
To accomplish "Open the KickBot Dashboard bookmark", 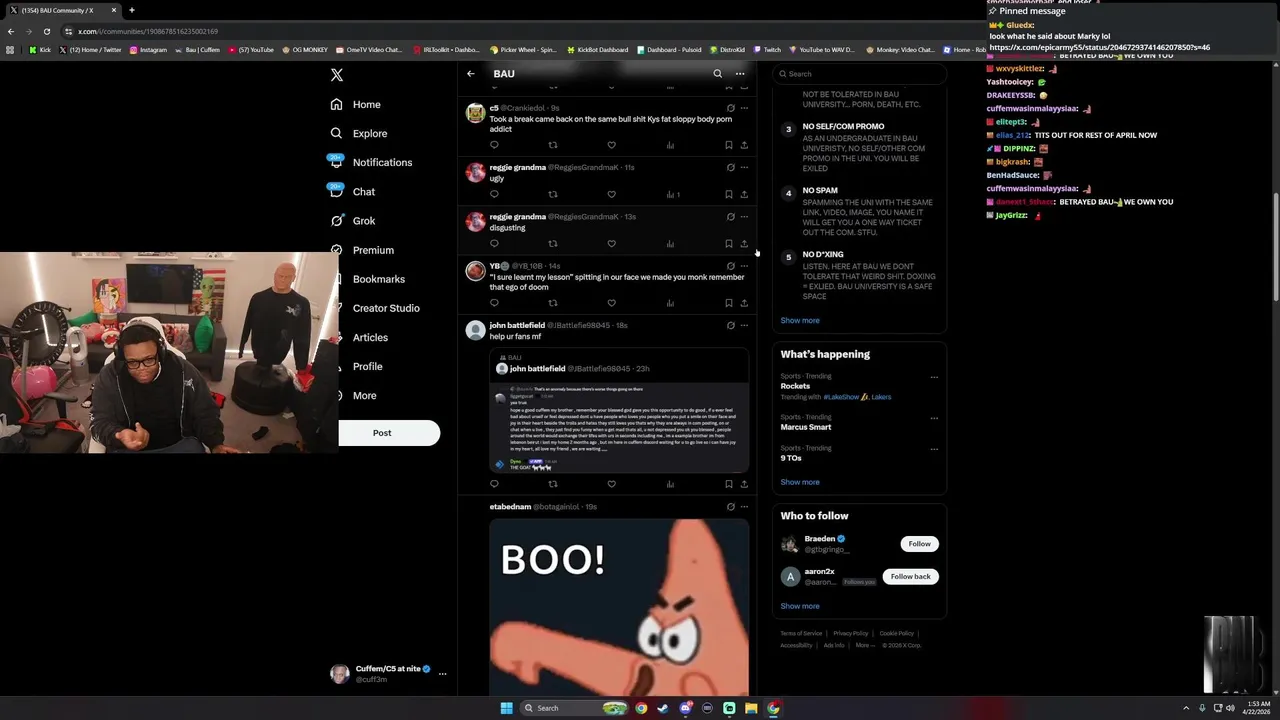I will coord(599,49).
